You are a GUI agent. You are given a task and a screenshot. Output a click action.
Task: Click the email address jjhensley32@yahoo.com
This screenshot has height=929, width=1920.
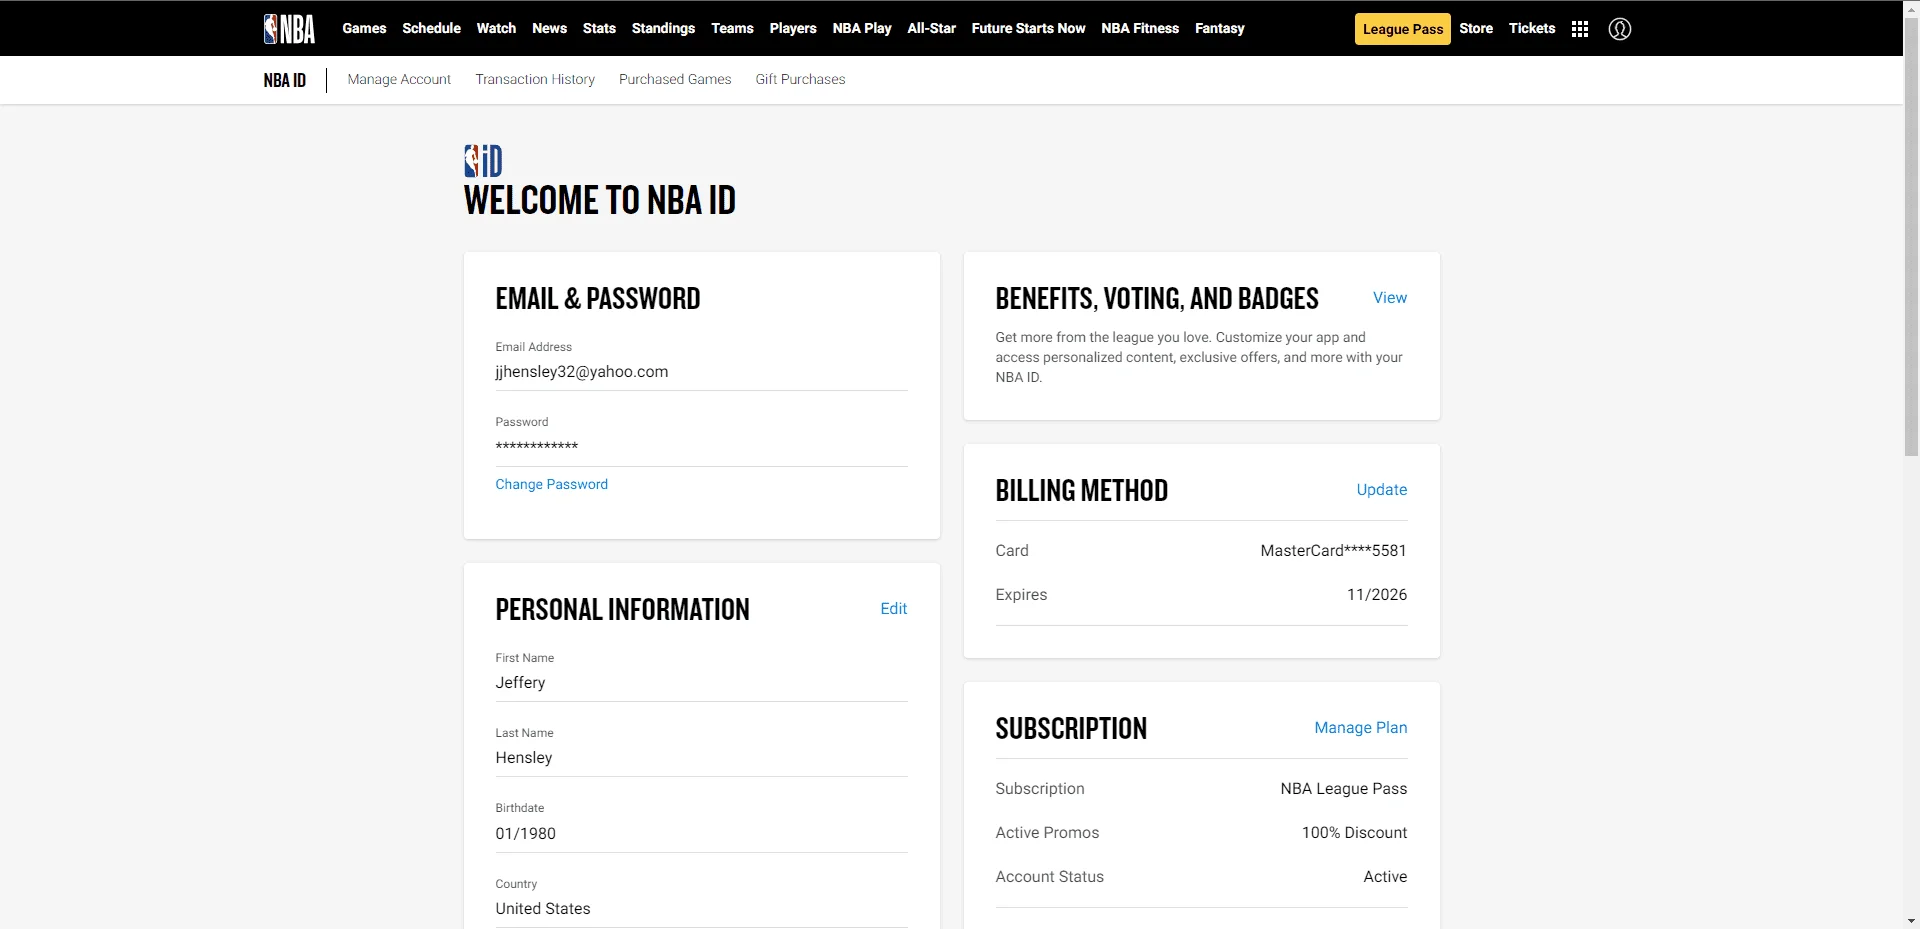[x=582, y=372]
